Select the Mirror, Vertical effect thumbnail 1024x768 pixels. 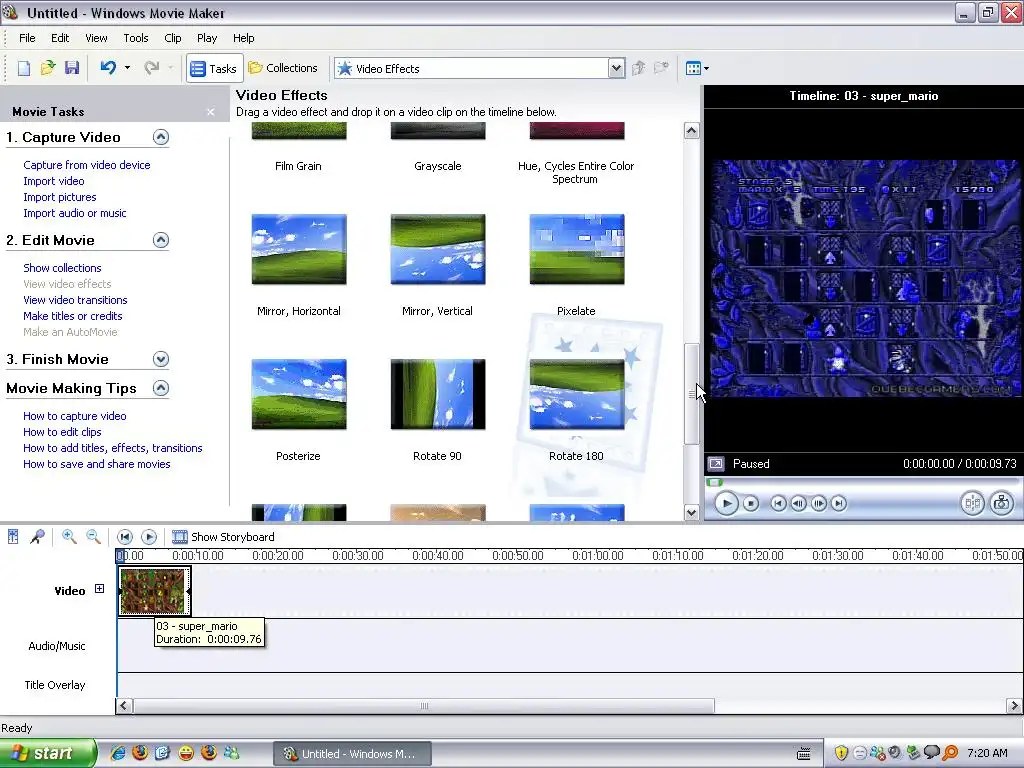pyautogui.click(x=438, y=249)
